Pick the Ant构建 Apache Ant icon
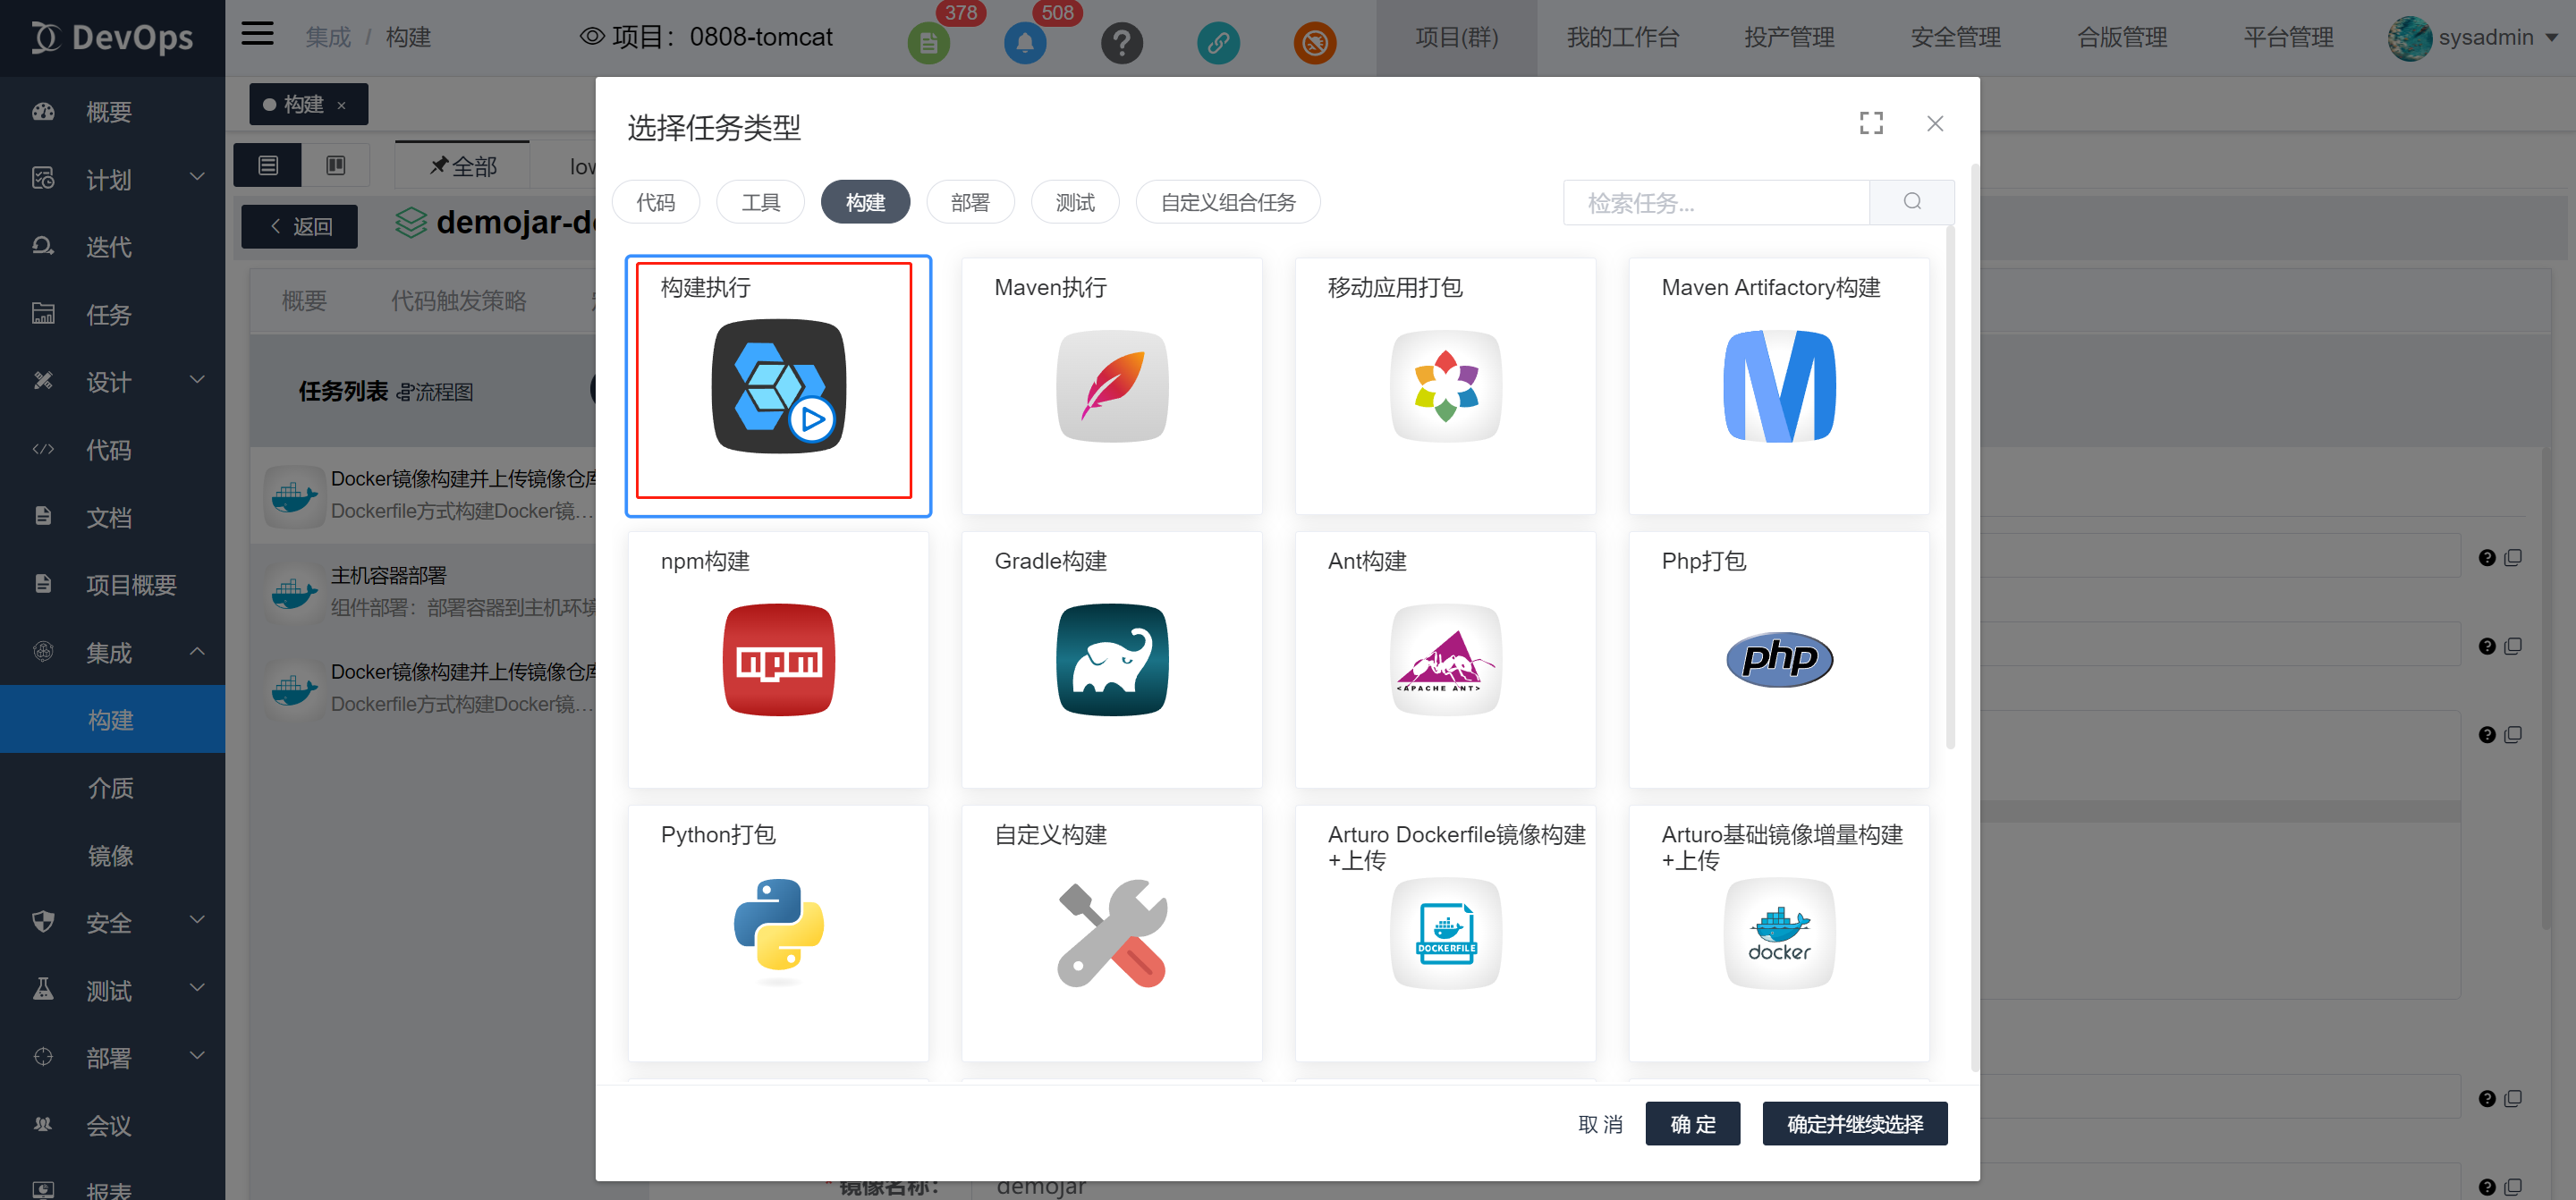Image resolution: width=2576 pixels, height=1200 pixels. coord(1445,659)
